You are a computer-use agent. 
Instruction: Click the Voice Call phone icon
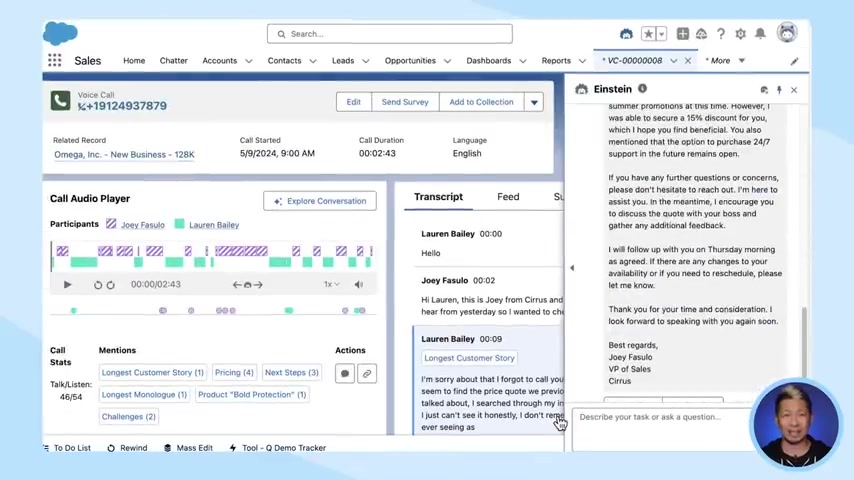pyautogui.click(x=60, y=101)
